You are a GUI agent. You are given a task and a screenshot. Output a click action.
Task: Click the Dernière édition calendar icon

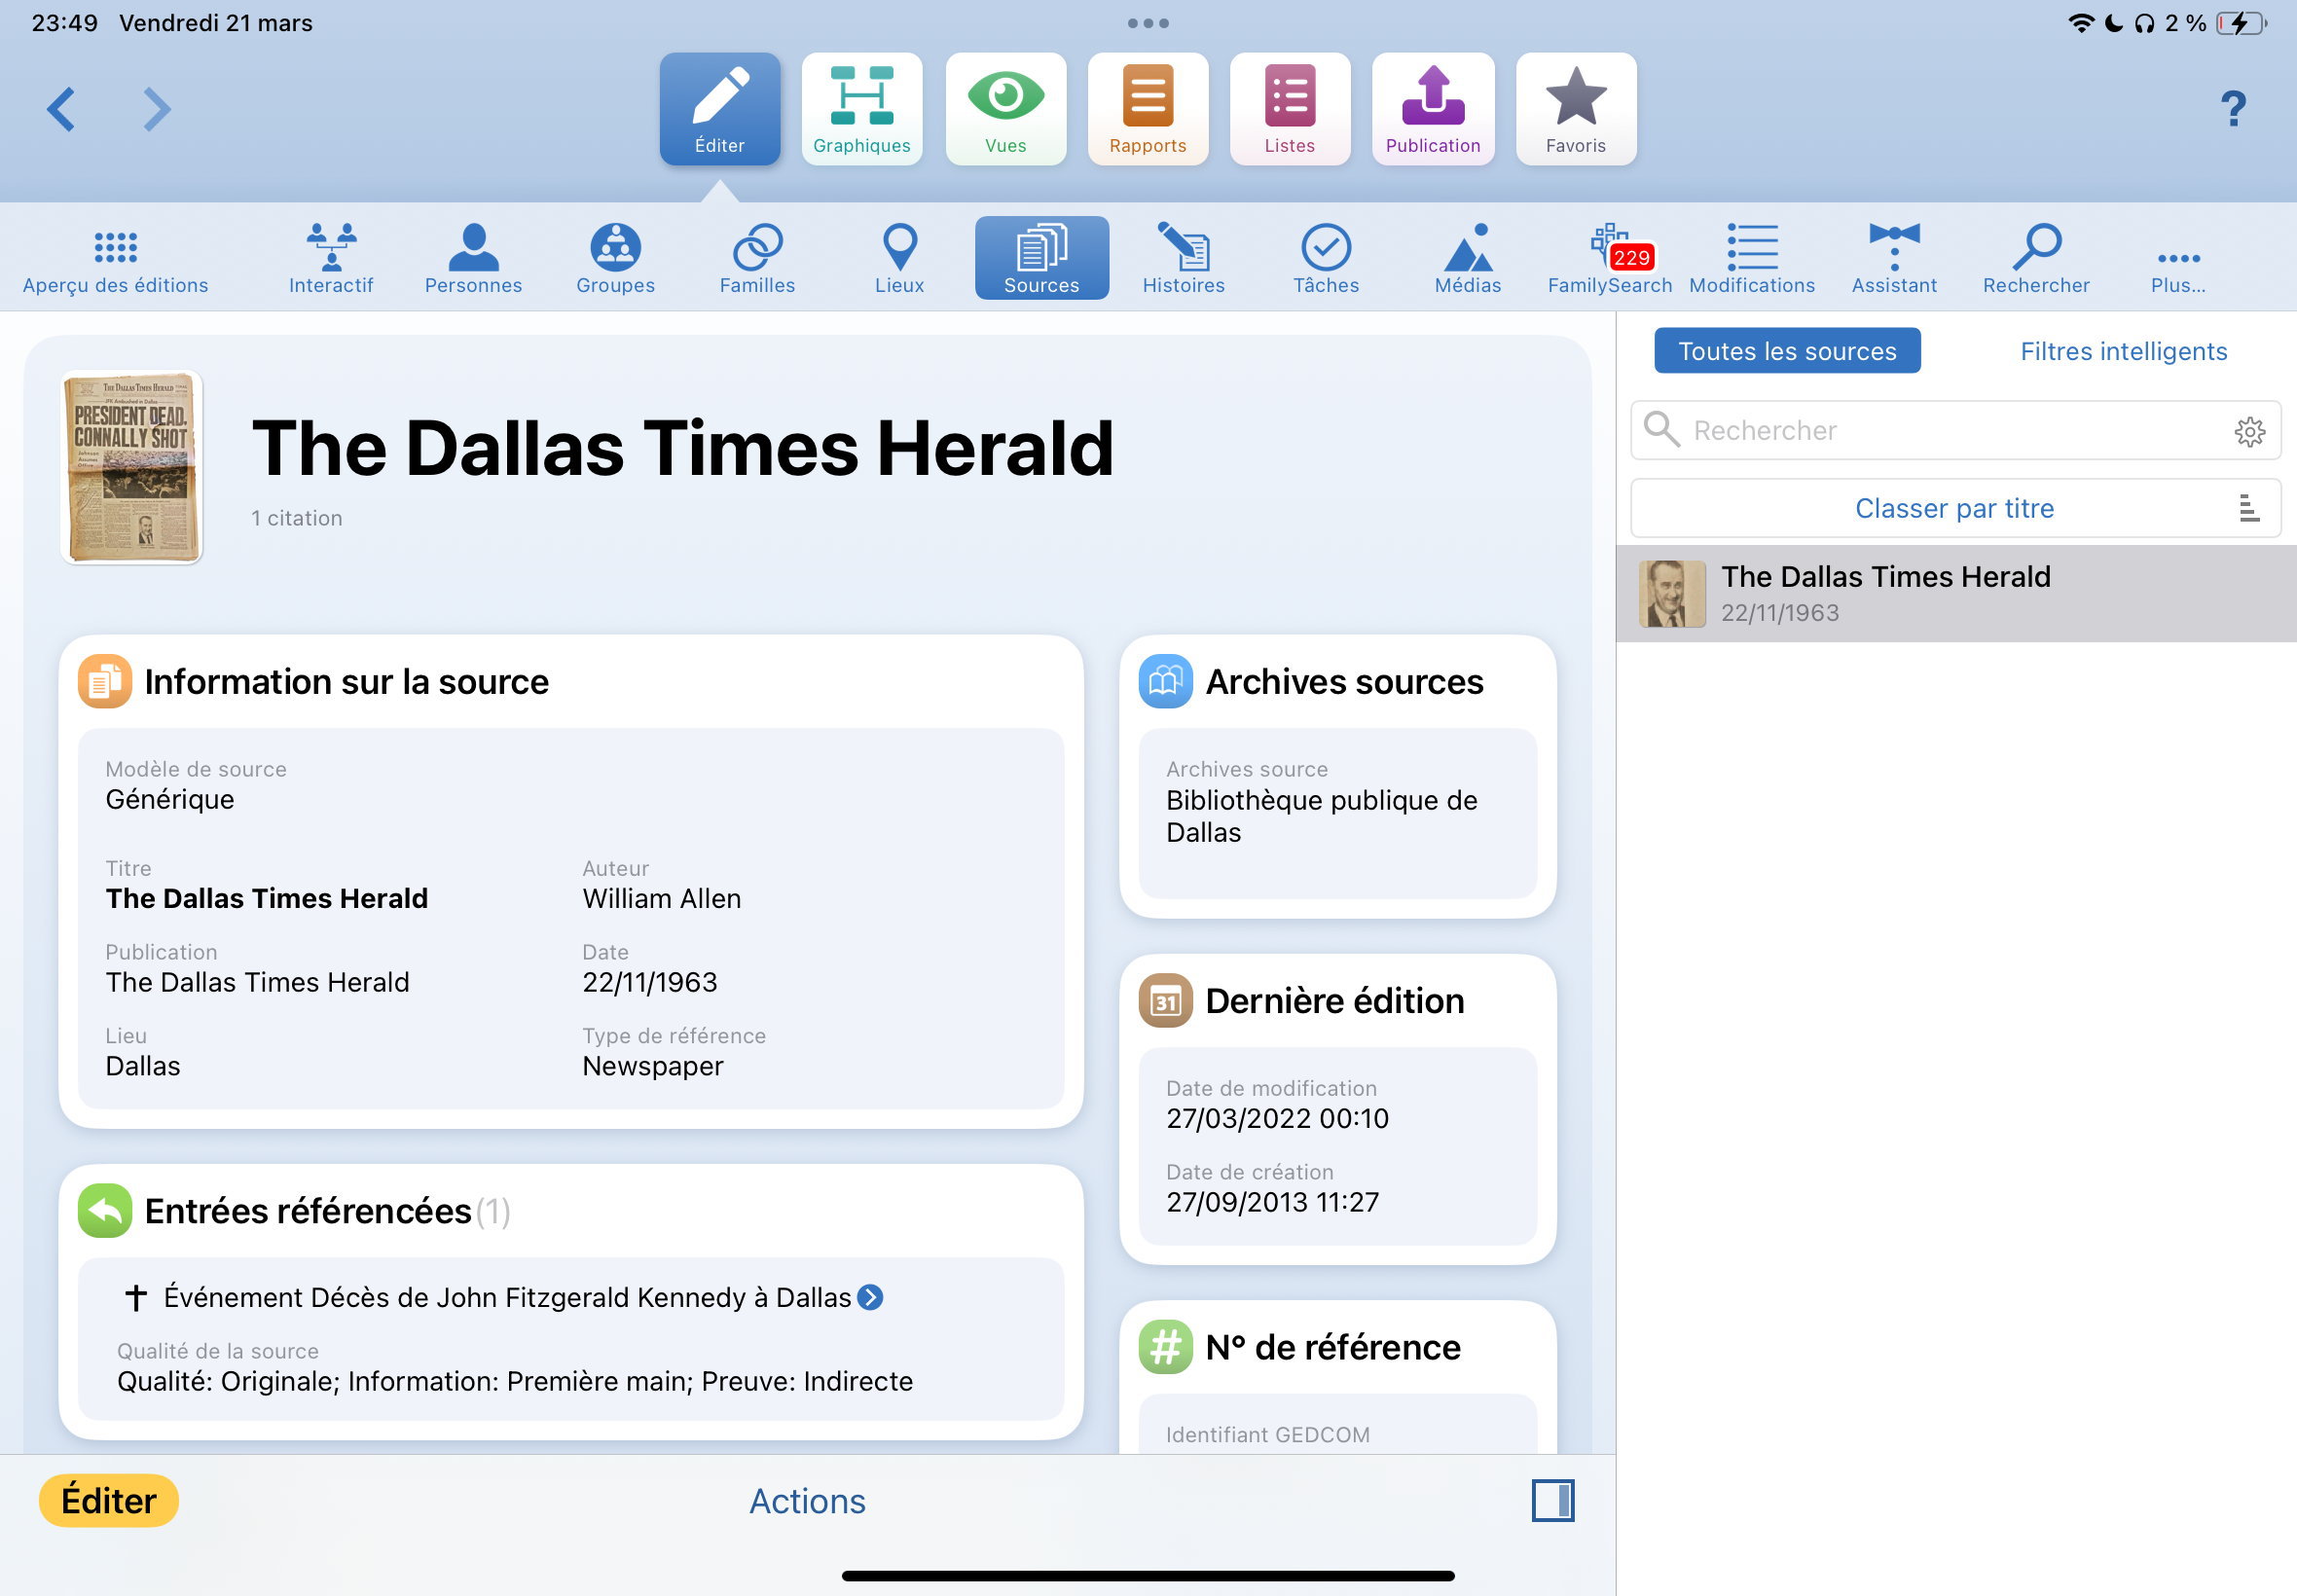pyautogui.click(x=1165, y=1001)
